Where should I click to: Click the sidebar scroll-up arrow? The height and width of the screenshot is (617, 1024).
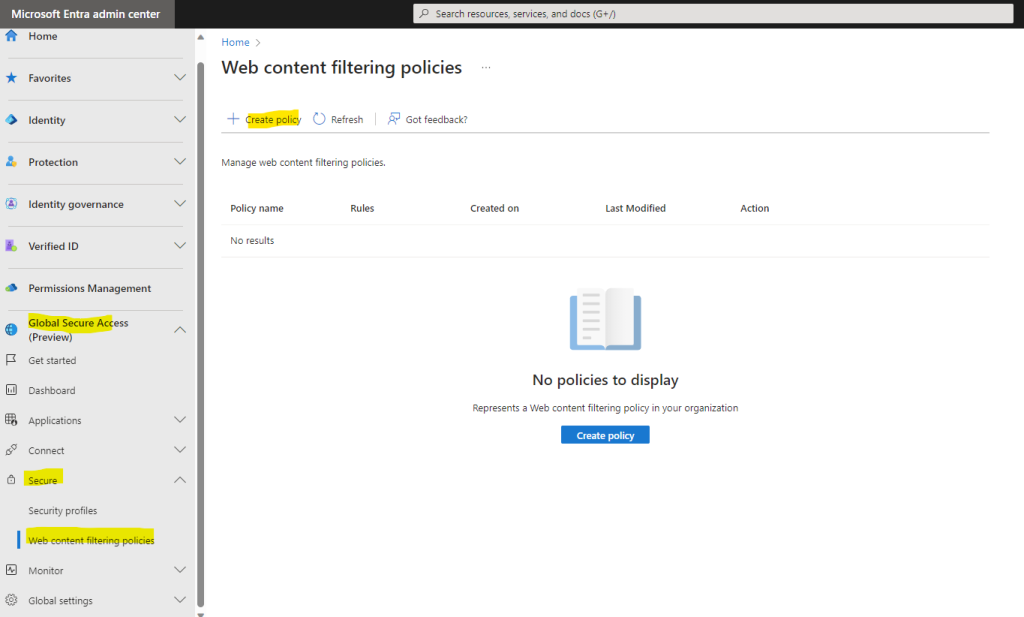200,38
